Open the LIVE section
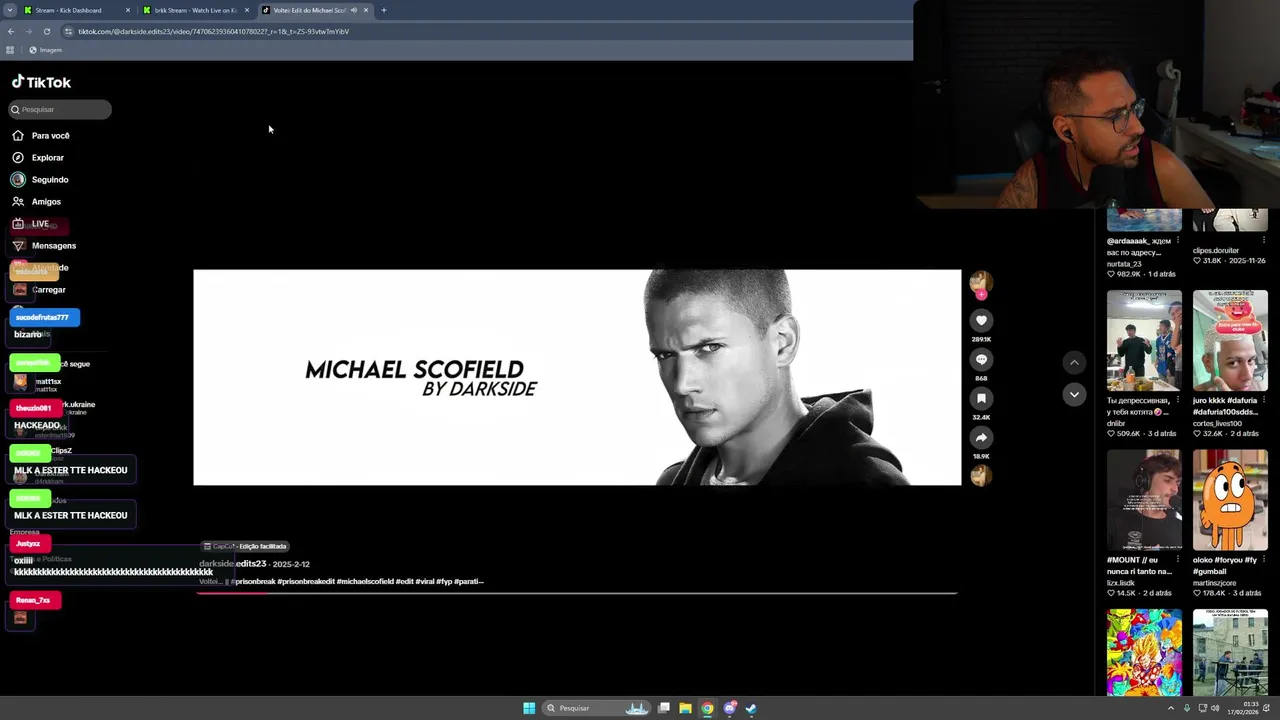1280x720 pixels. point(40,224)
